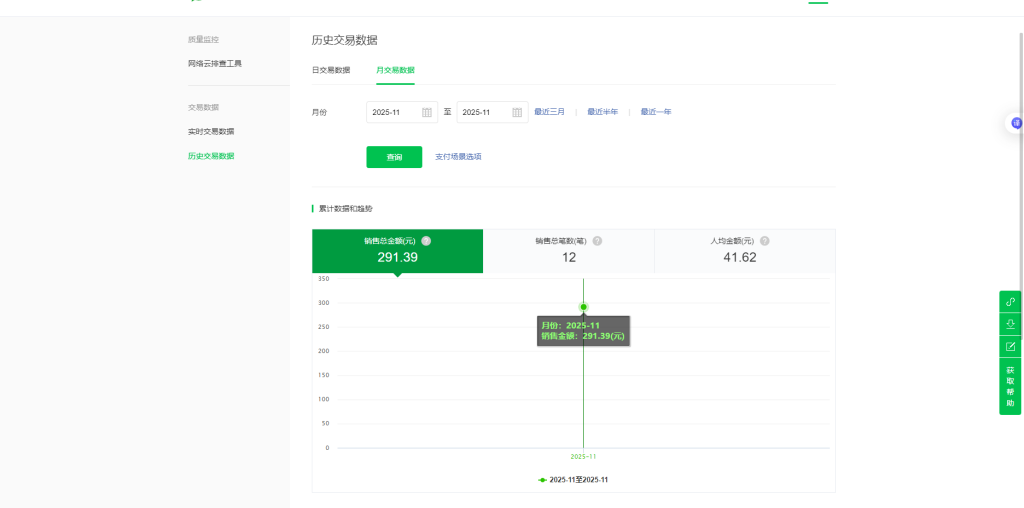Screen dimensions: 1024x508
Task: Open 网络云排查工具 in sidebar
Action: (215, 63)
